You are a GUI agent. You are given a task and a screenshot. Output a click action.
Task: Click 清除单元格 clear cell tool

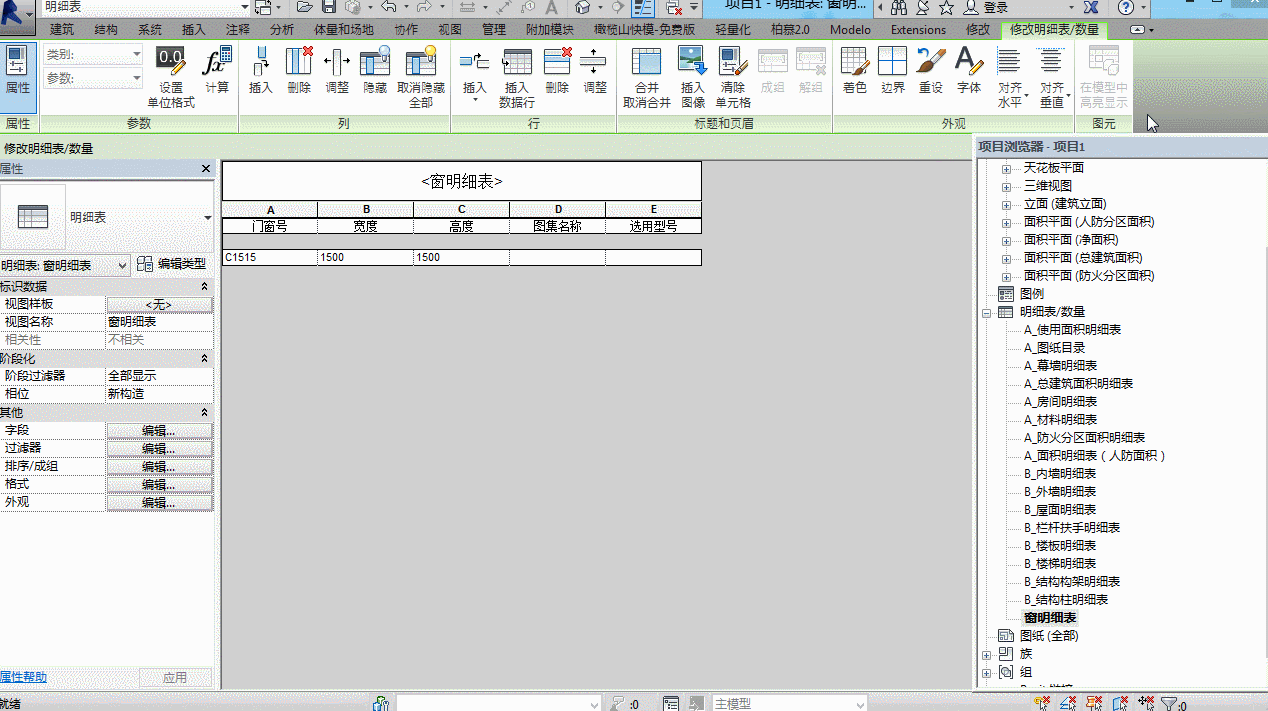[x=733, y=78]
